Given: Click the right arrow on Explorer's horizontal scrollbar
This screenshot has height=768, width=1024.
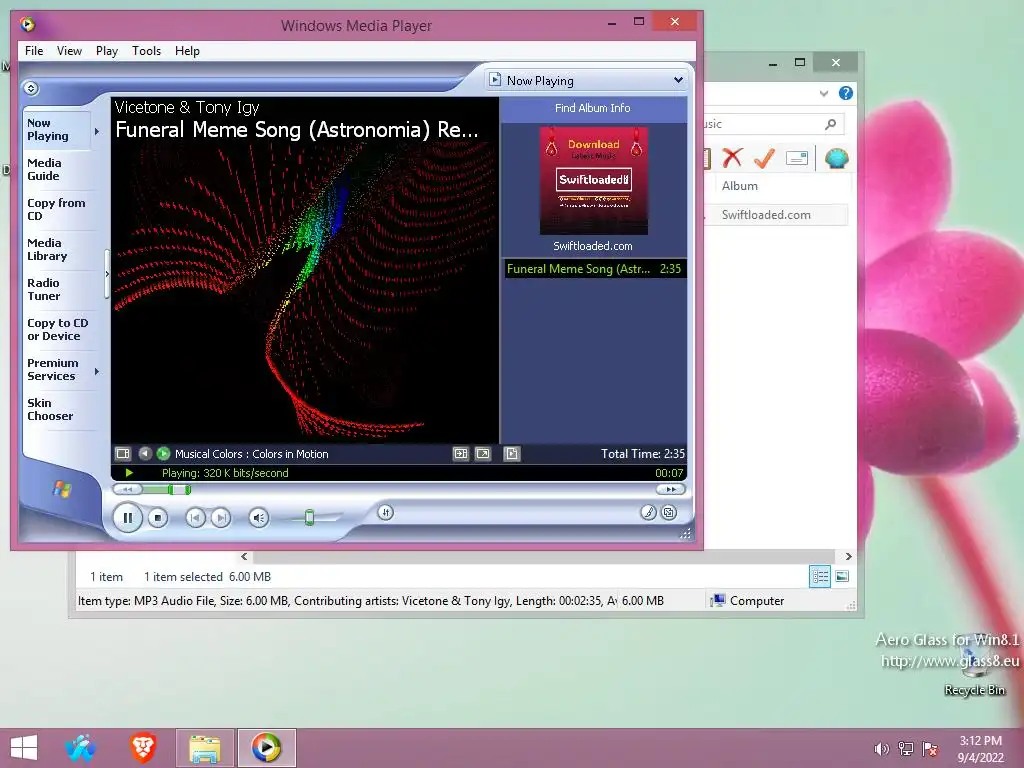Looking at the screenshot, I should 848,556.
